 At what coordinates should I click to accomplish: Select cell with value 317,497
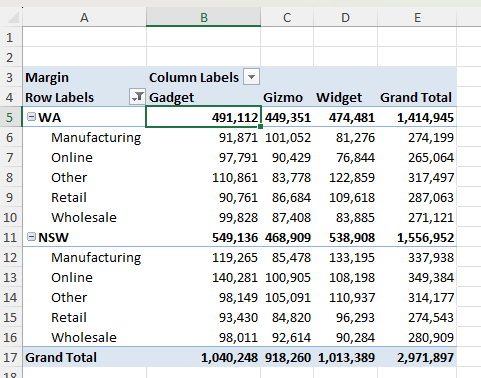point(417,177)
